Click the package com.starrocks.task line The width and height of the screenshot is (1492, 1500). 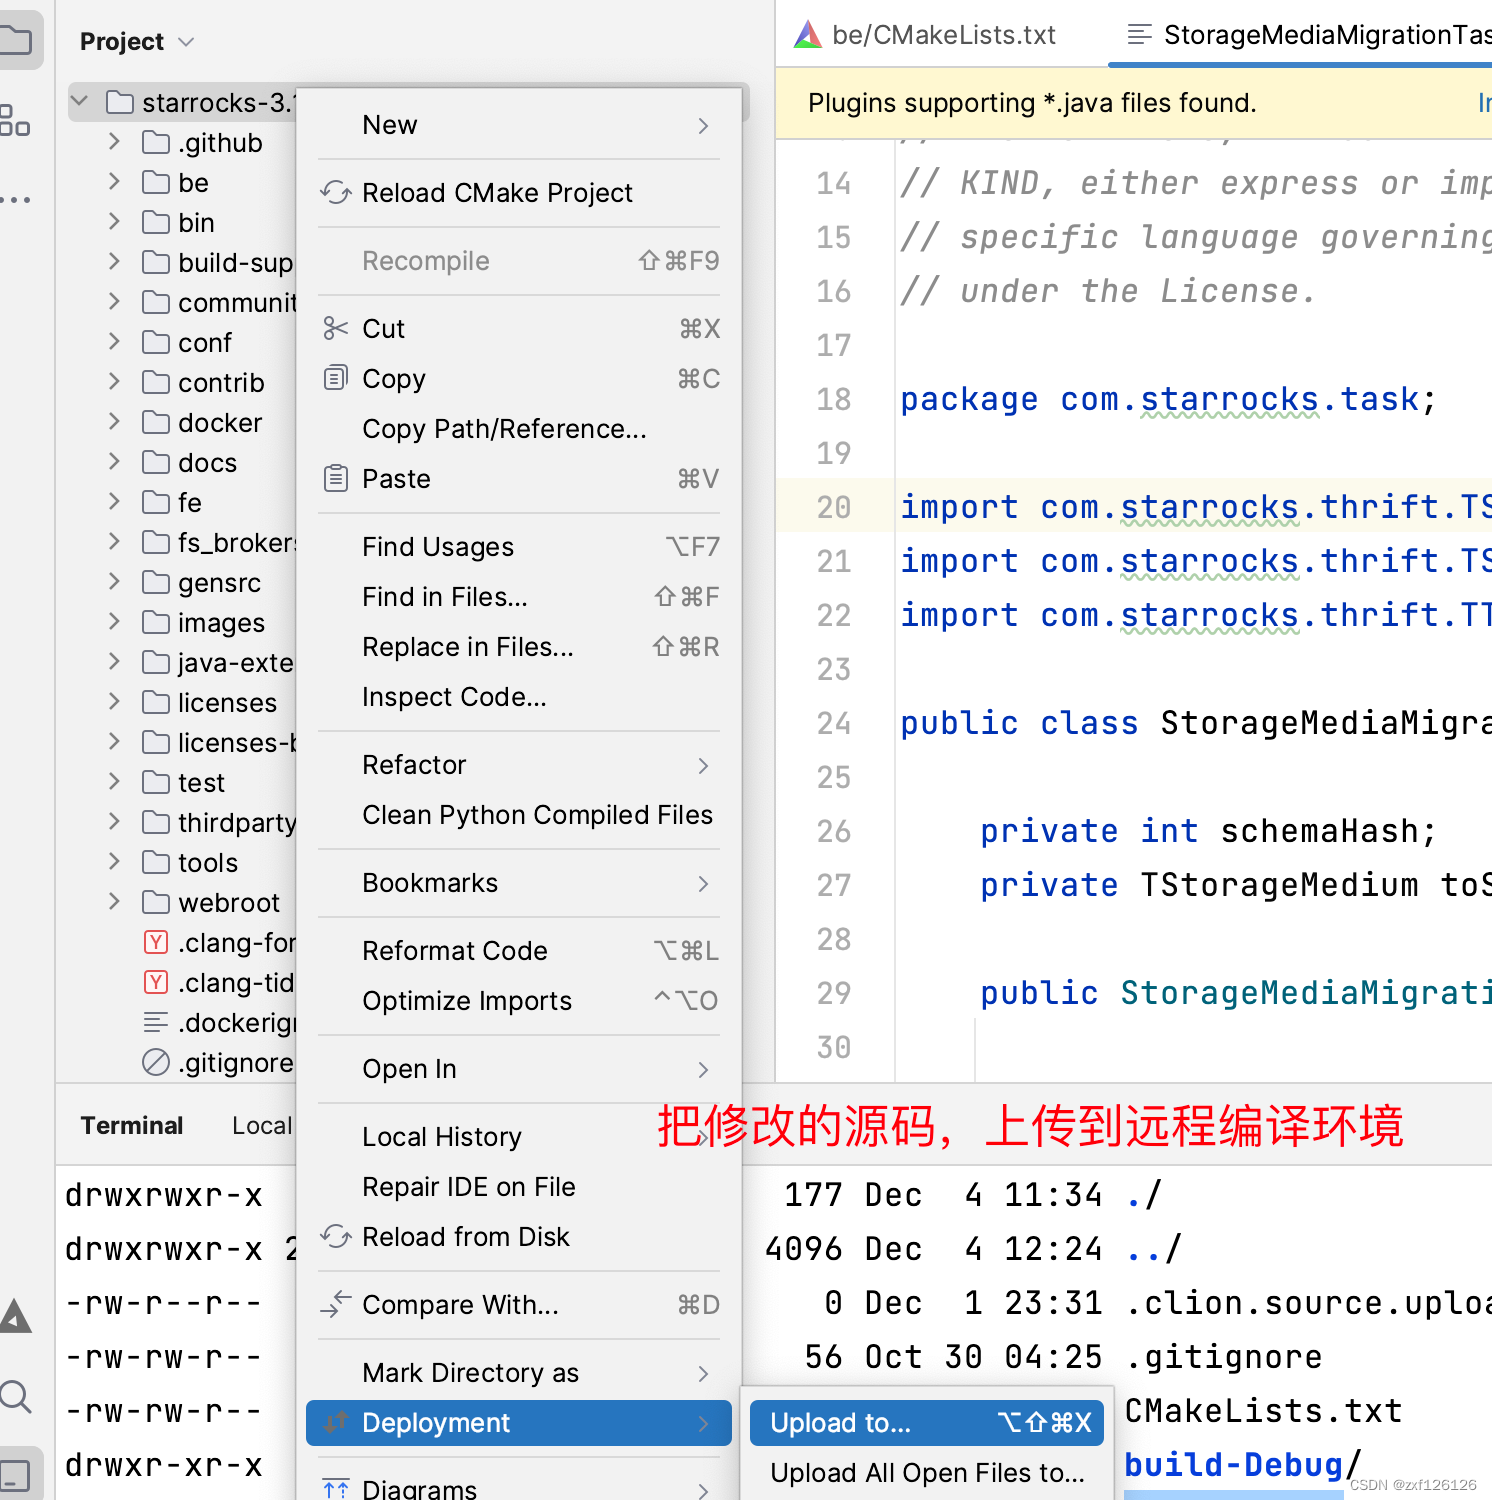tap(1168, 399)
